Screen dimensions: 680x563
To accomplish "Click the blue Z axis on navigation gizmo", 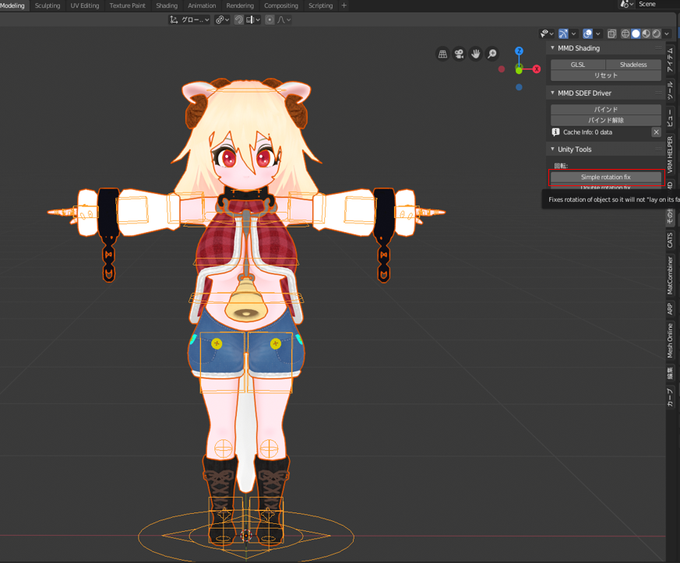I will click(519, 51).
